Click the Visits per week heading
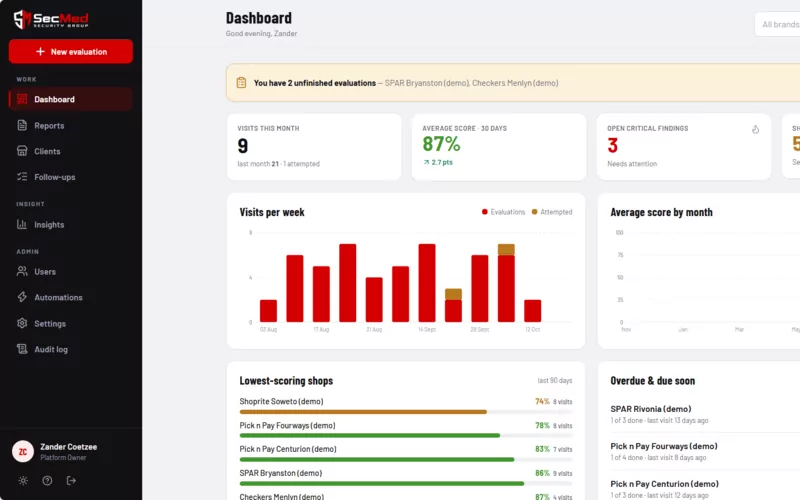The height and width of the screenshot is (500, 800). click(272, 212)
